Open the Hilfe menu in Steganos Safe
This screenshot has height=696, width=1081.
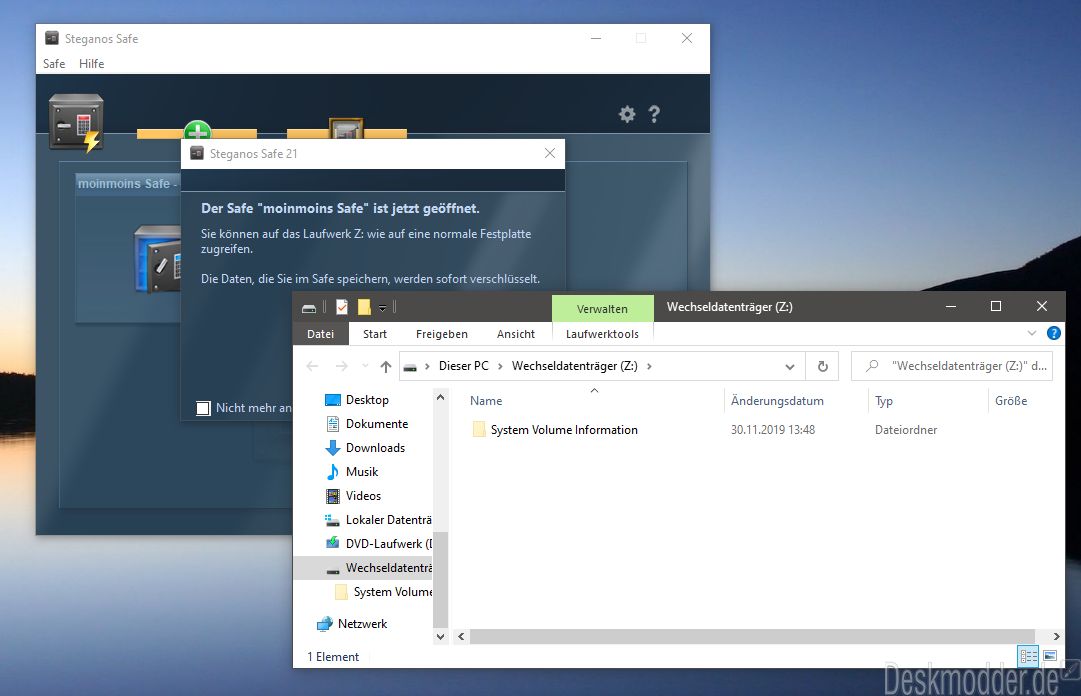pos(91,63)
